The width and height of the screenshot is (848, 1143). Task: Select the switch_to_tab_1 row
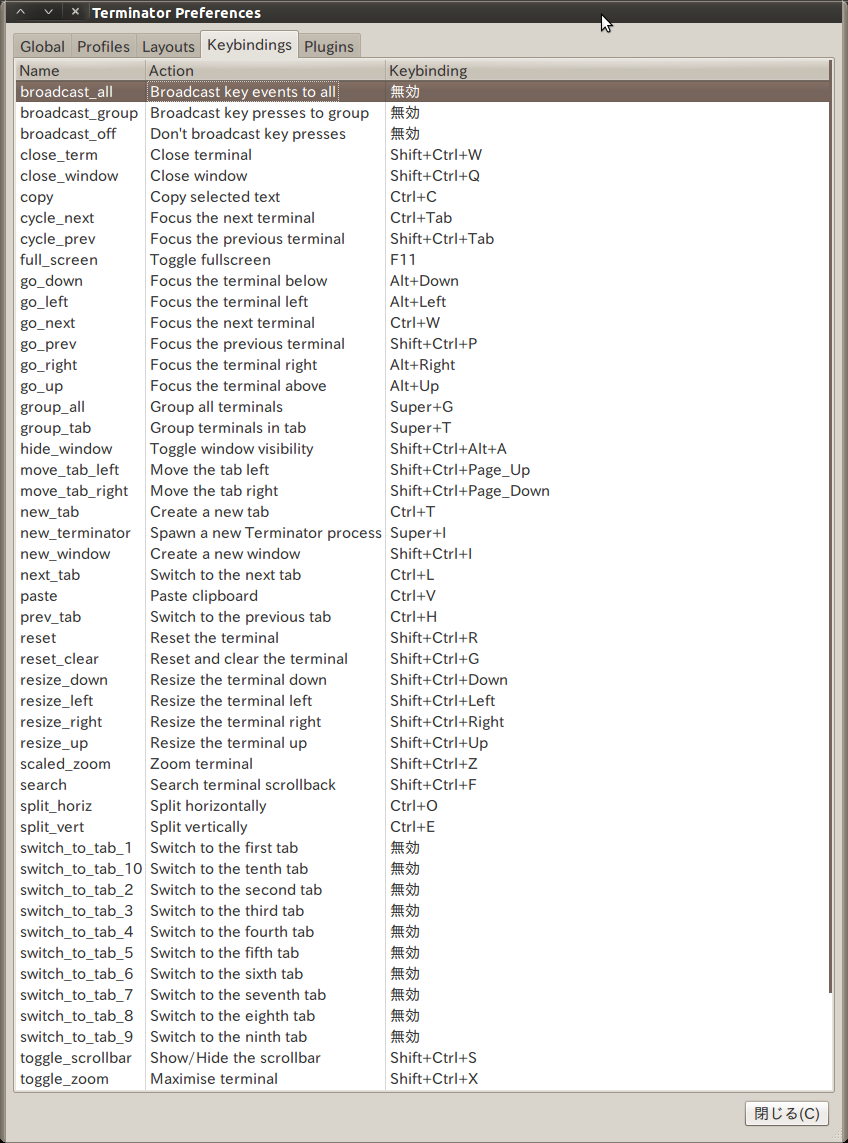pos(422,848)
